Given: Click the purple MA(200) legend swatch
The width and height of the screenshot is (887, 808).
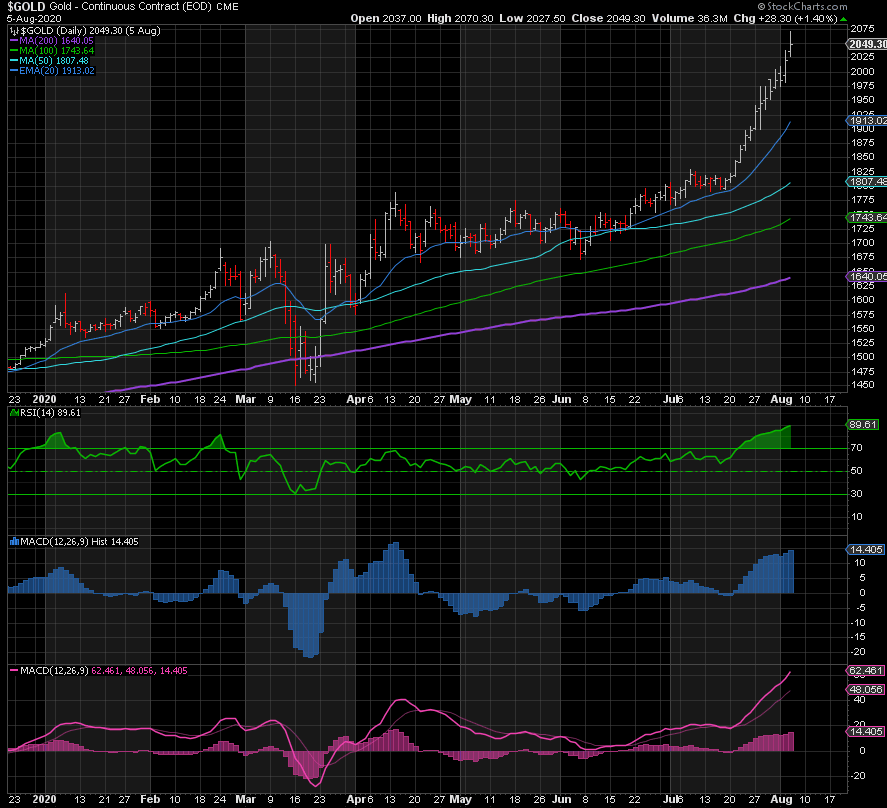Looking at the screenshot, I should tap(14, 41).
